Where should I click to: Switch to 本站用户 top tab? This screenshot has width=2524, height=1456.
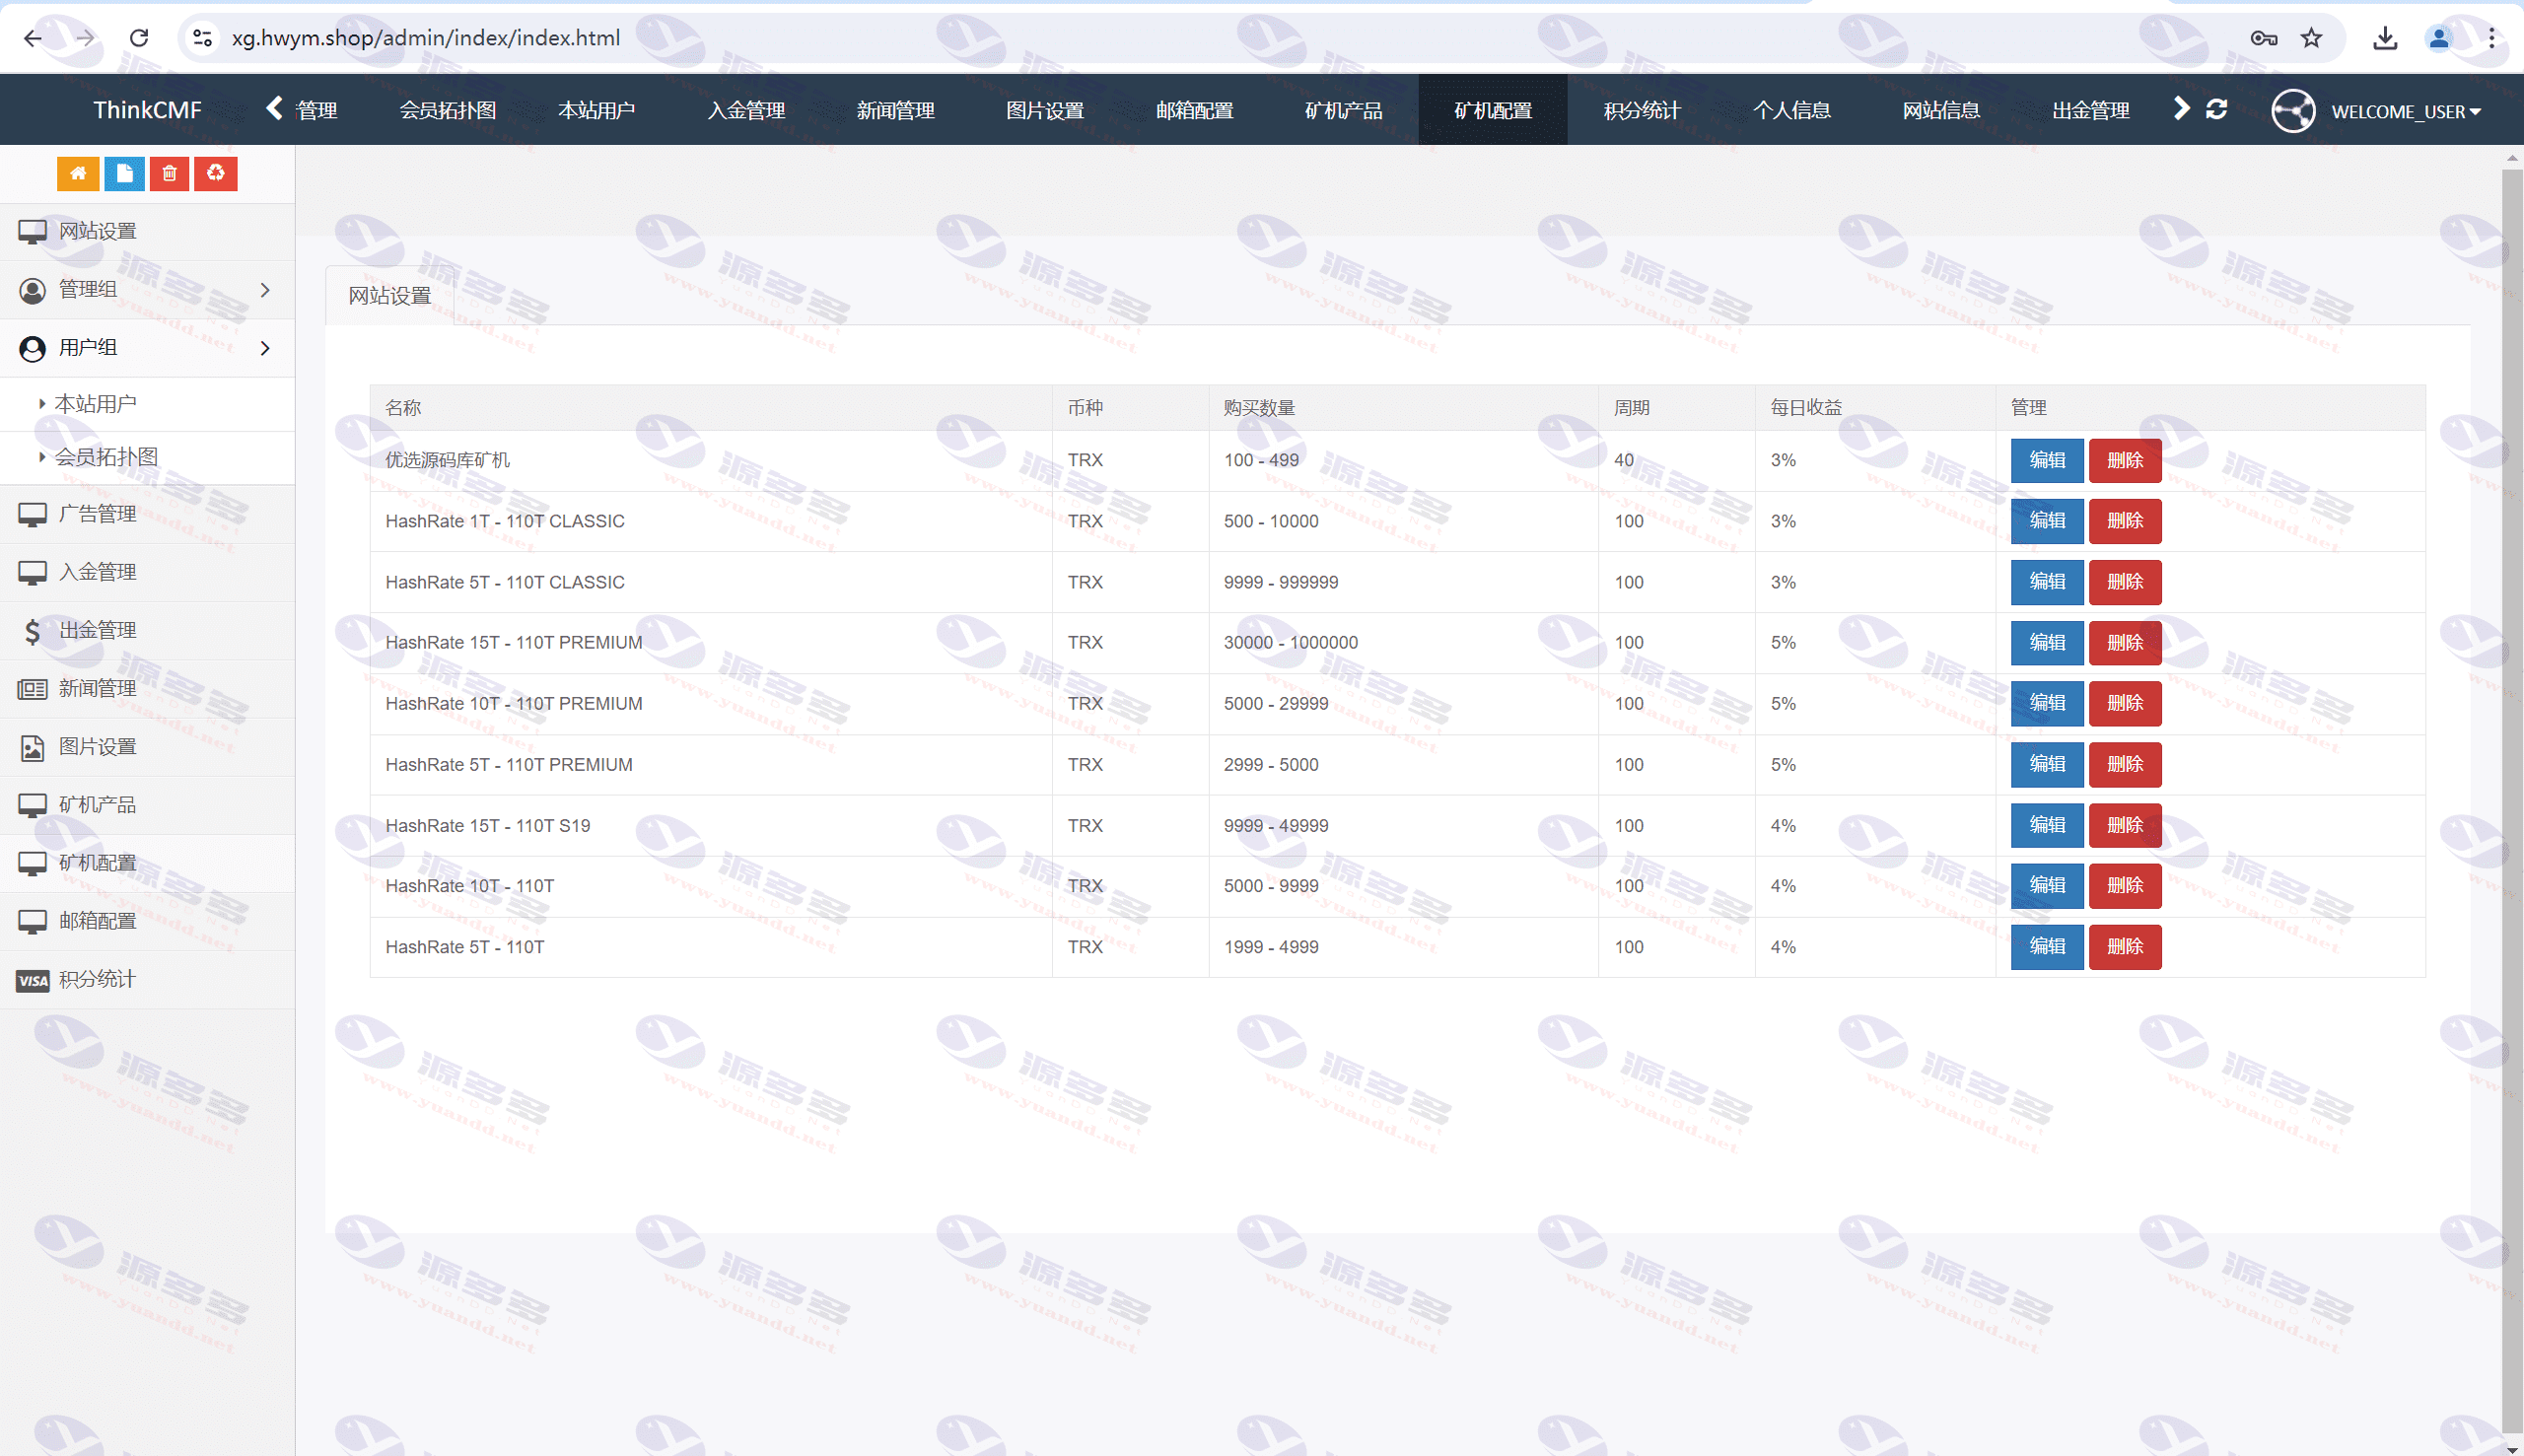point(597,110)
